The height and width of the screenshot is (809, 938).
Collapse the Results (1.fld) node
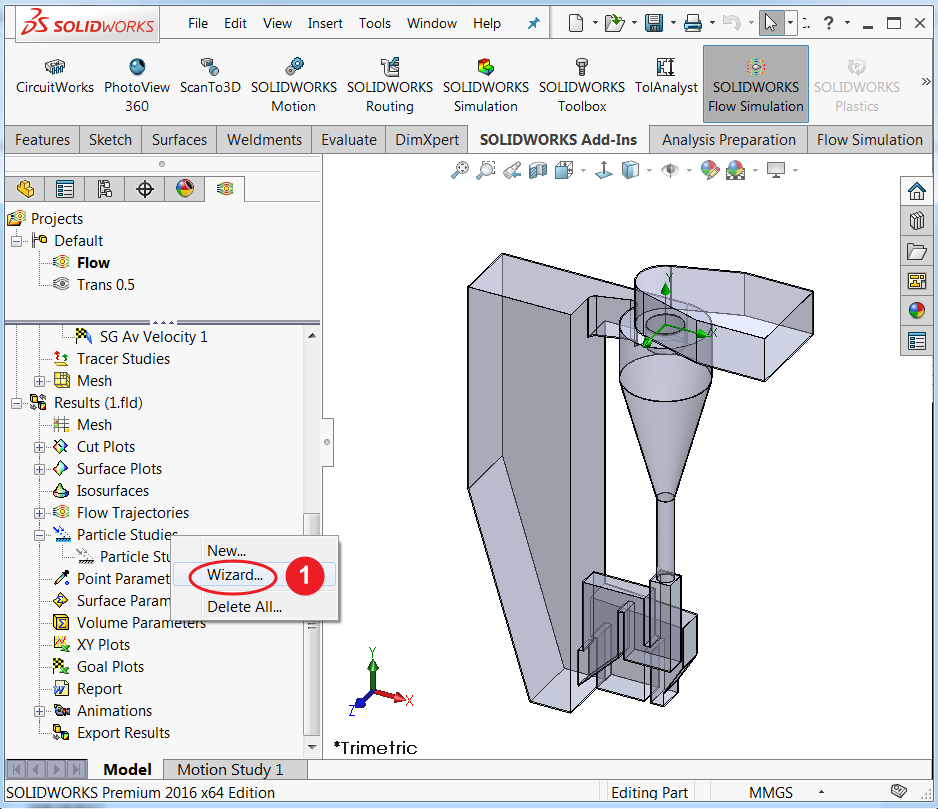[16, 403]
